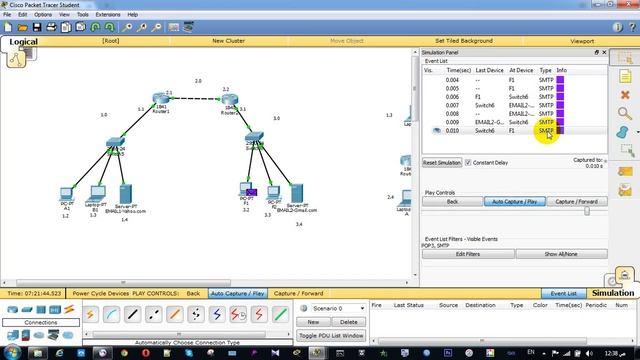Pick the copper cross-over dashed cable
The height and width of the screenshot is (360, 640).
(x=154, y=314)
